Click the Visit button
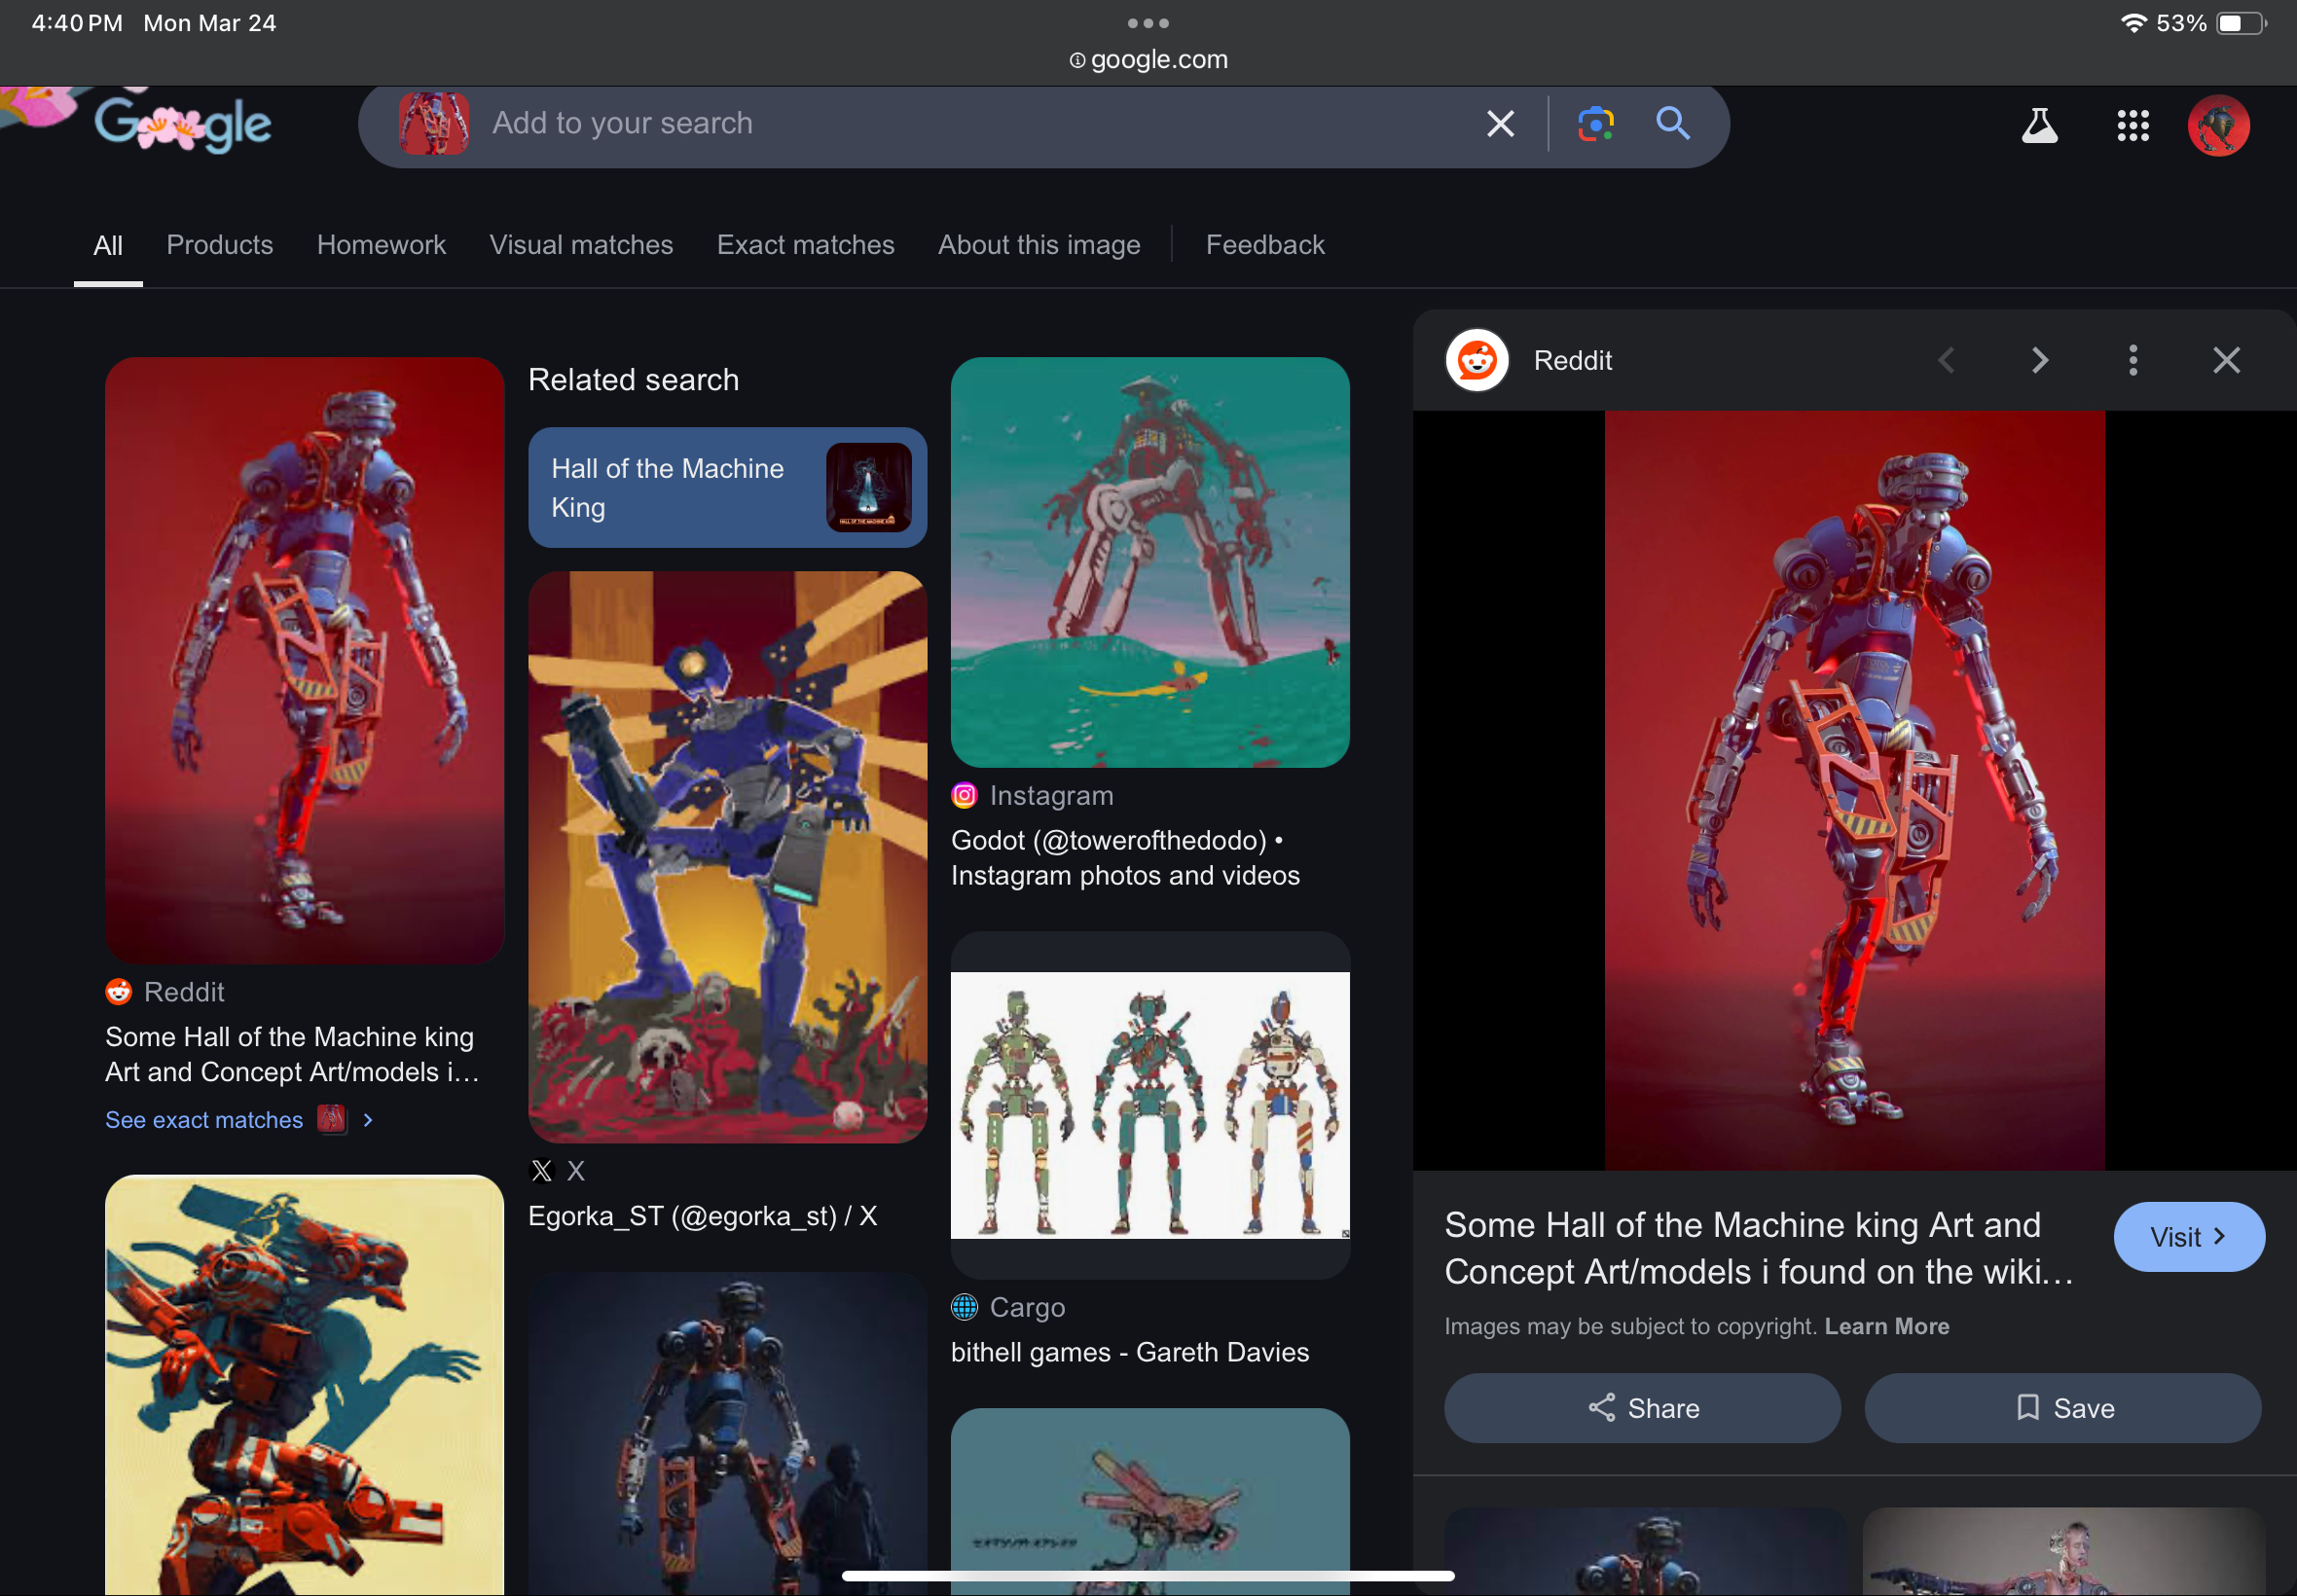Screen dimensions: 2297x1596 pos(2189,1237)
